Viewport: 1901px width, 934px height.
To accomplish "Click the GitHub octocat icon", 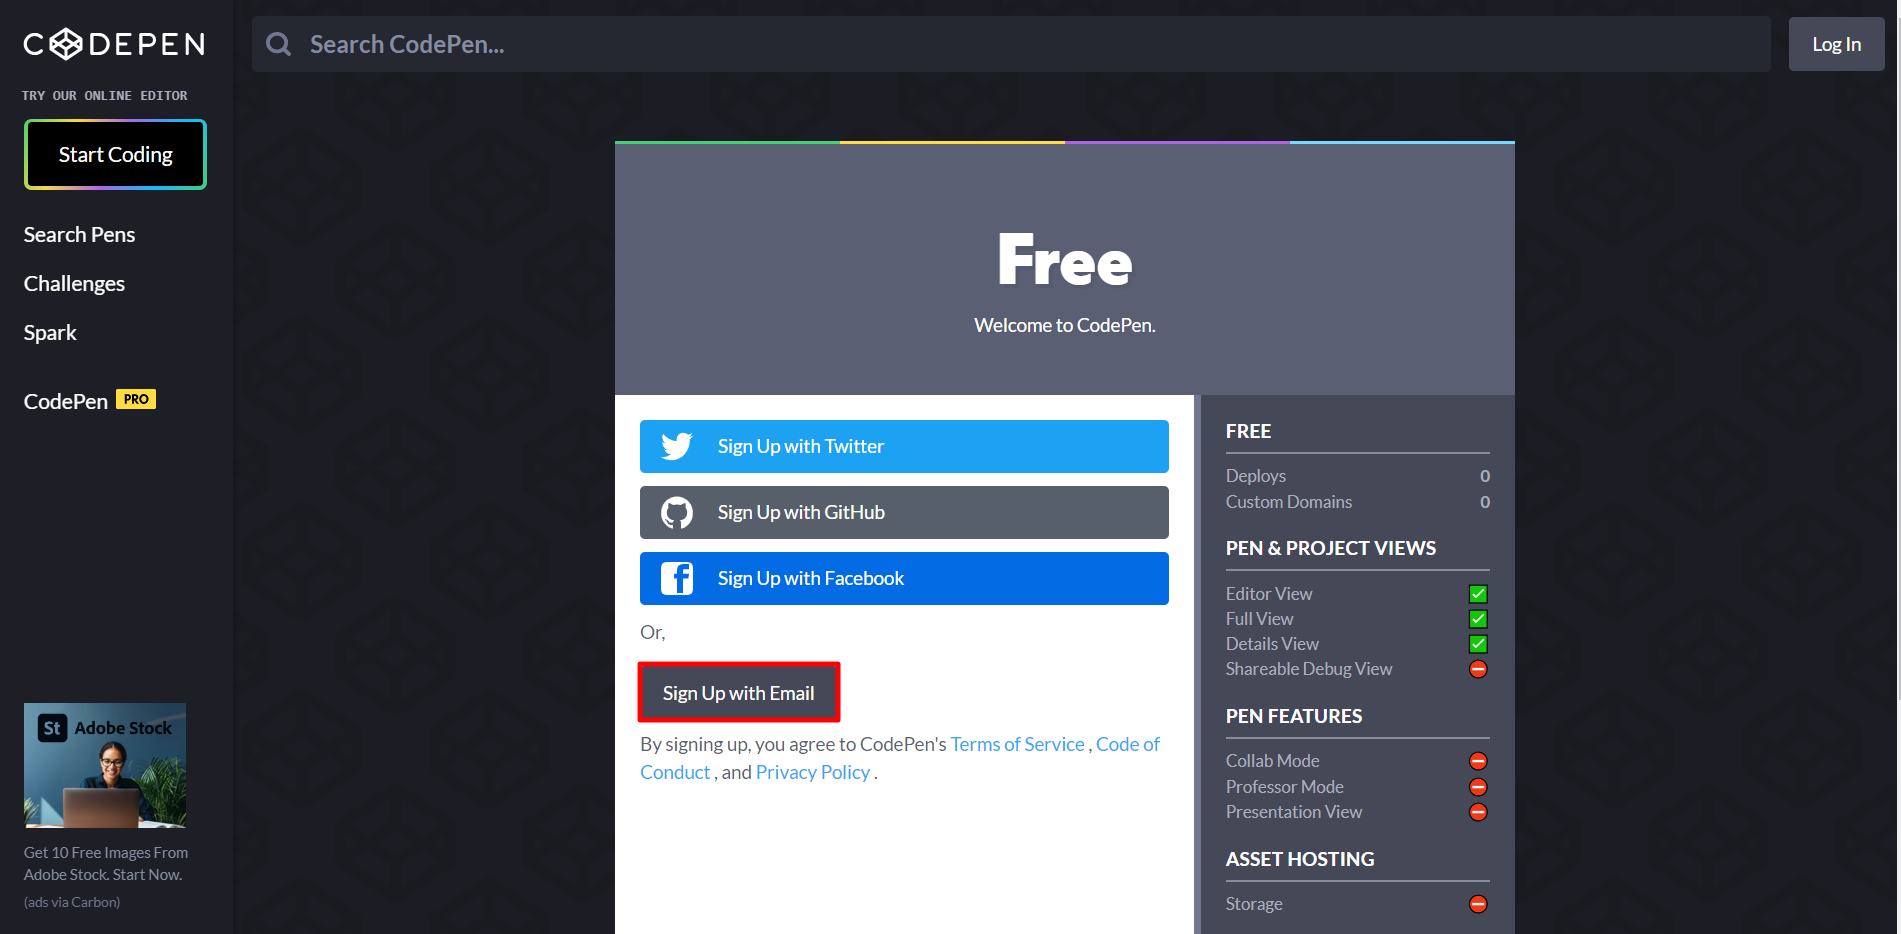I will 677,512.
